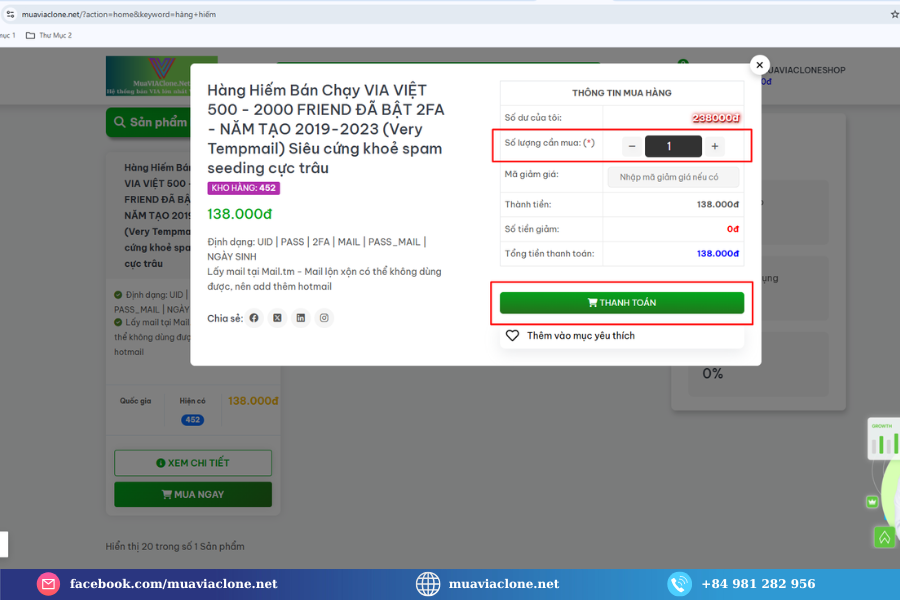Open the growth chart widget
This screenshot has width=900, height=600.
[883, 440]
